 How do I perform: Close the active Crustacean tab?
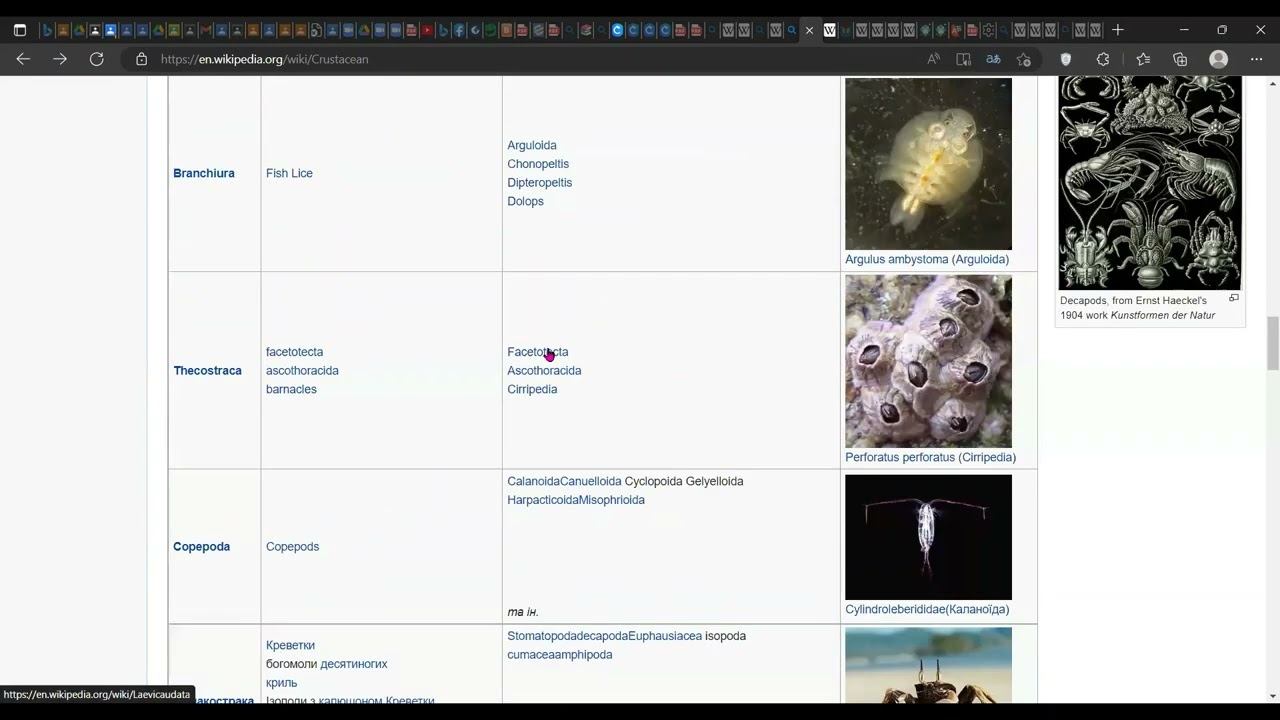tap(809, 30)
